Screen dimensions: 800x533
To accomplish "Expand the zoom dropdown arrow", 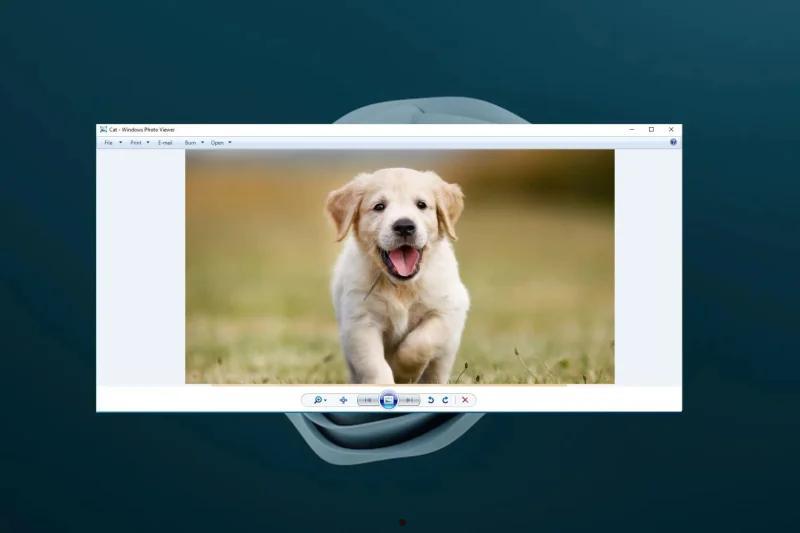I will [325, 400].
